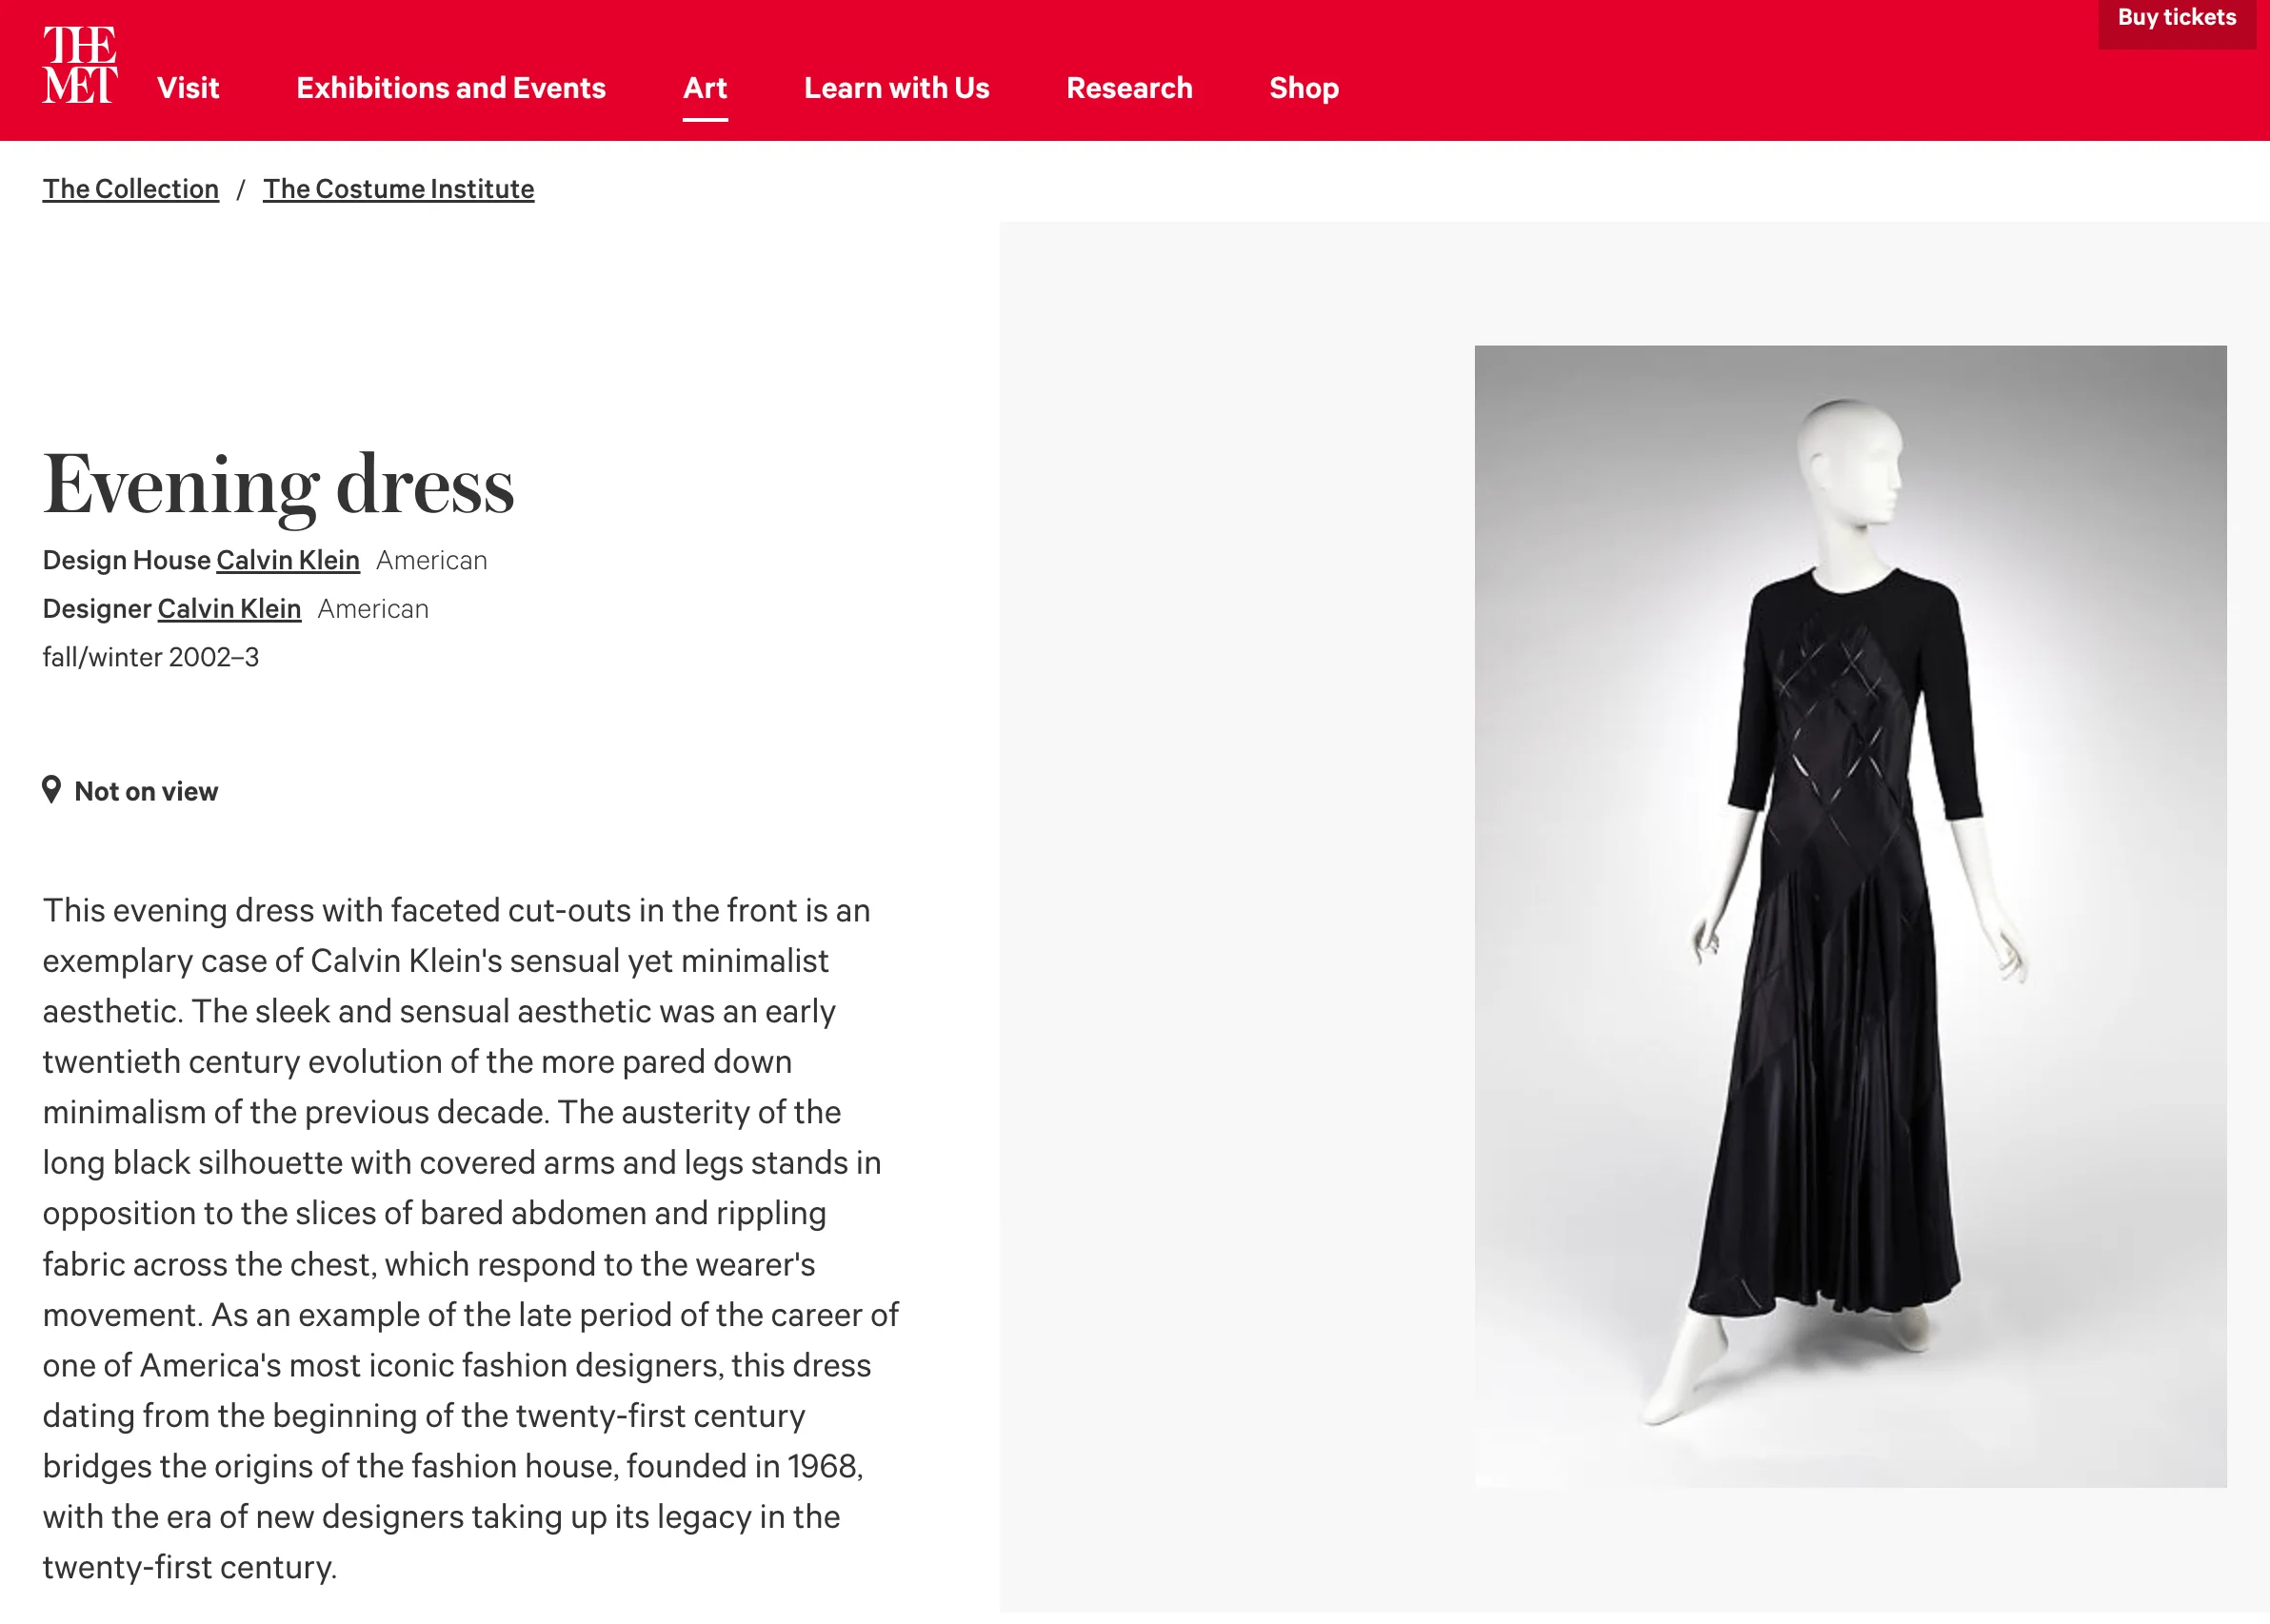2270x1624 pixels.
Task: Click the Not on view label
Action: click(x=146, y=791)
